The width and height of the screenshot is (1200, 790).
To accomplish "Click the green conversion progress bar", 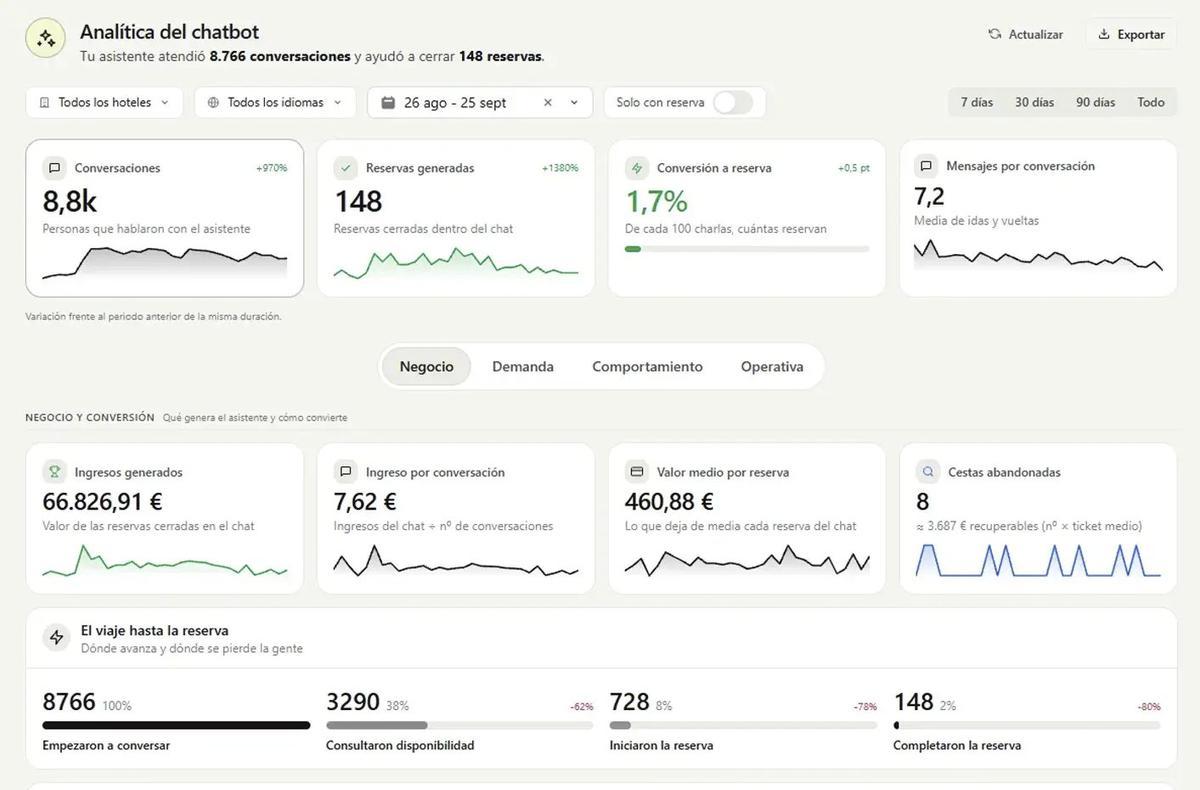I will (747, 249).
